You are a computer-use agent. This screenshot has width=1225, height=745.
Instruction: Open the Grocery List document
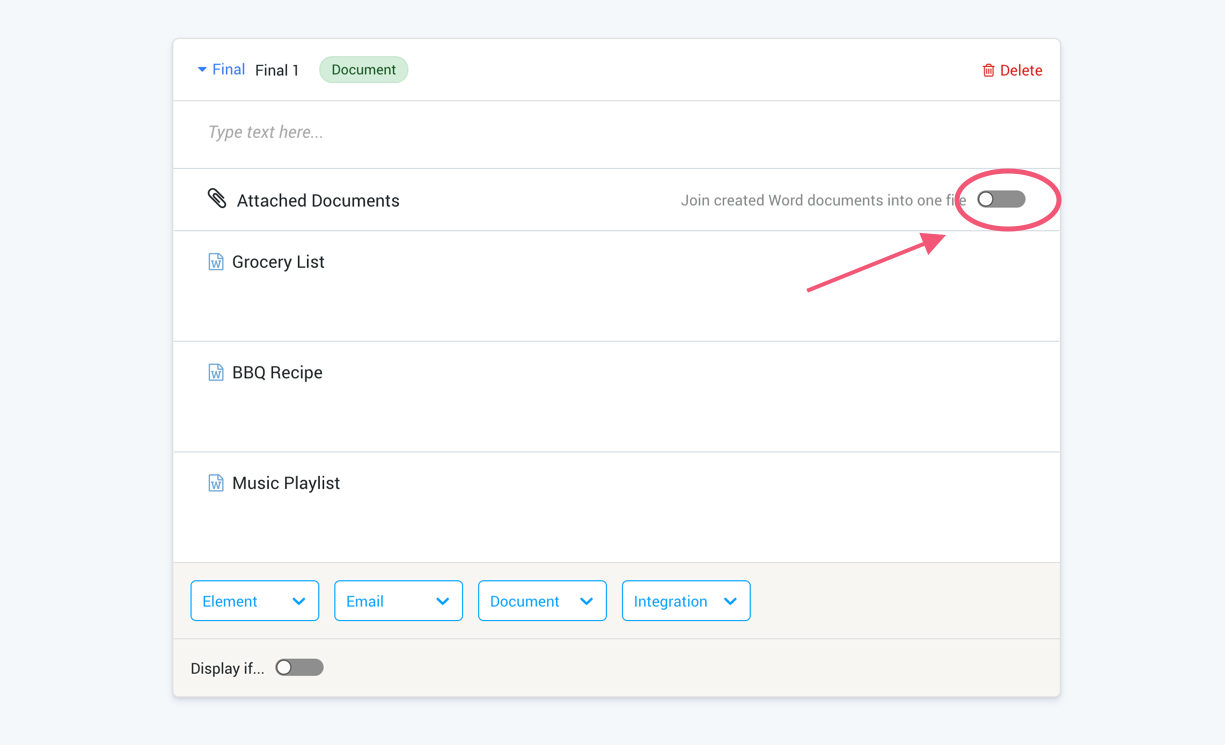(278, 262)
